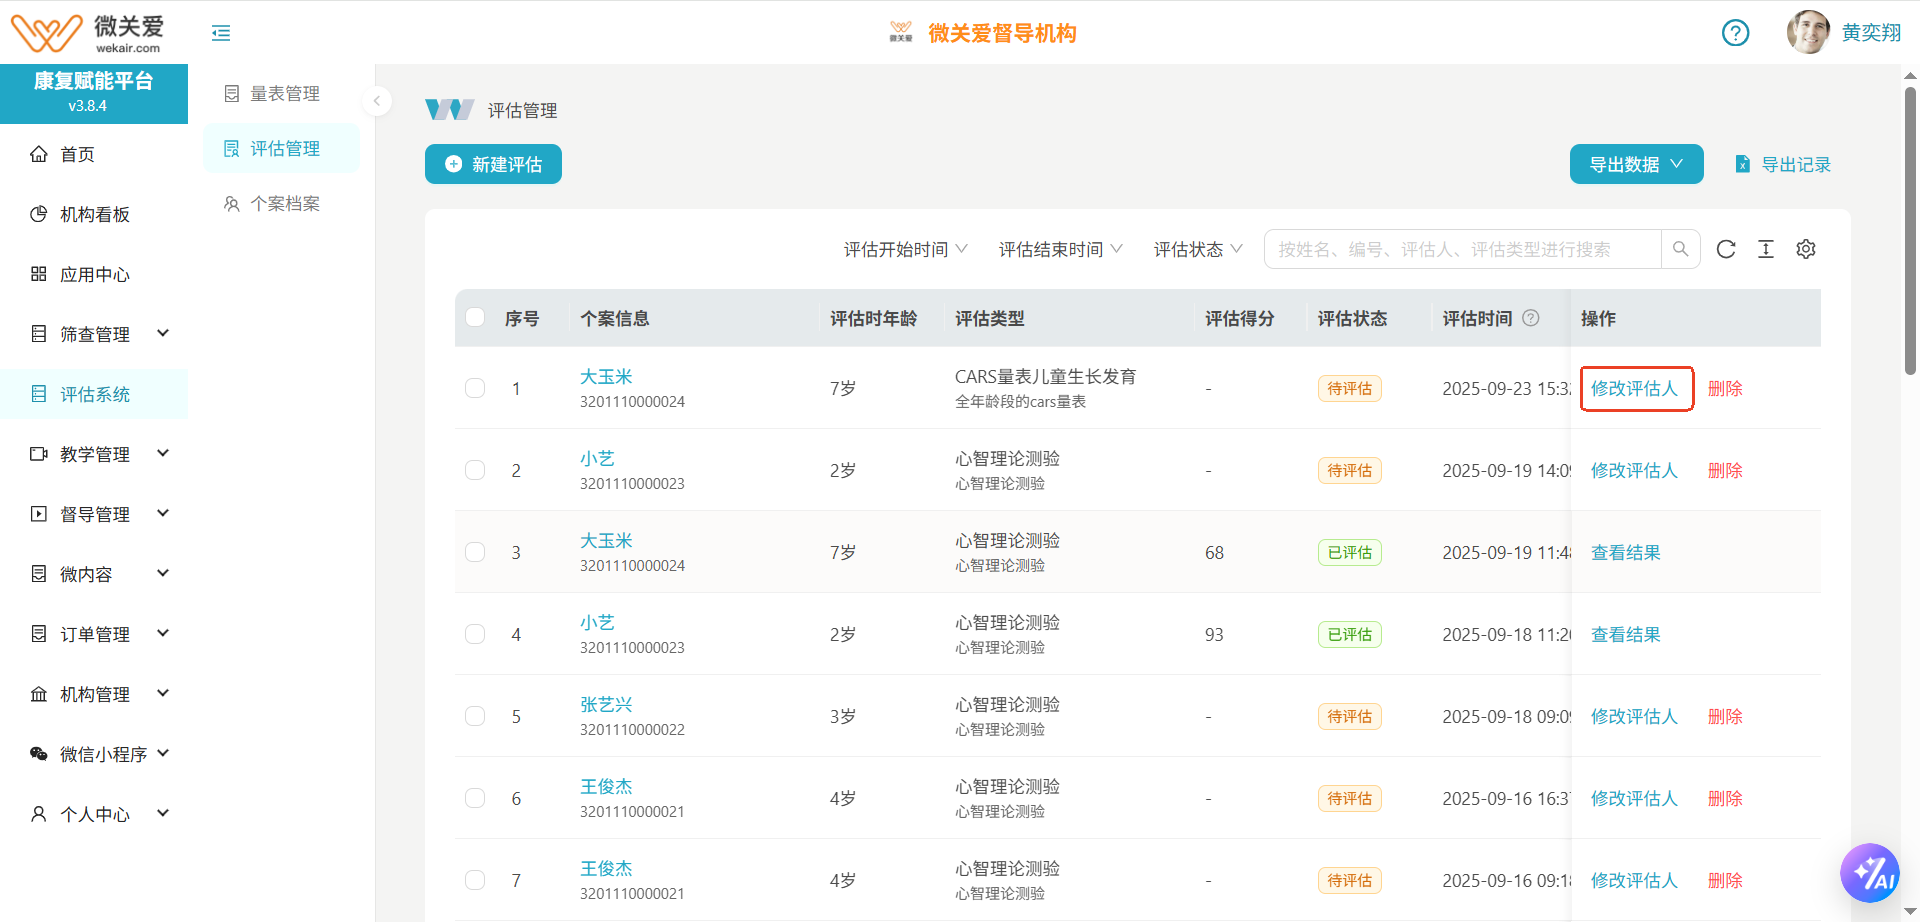Open the AI assistant floating icon
1920x922 pixels.
click(1869, 873)
